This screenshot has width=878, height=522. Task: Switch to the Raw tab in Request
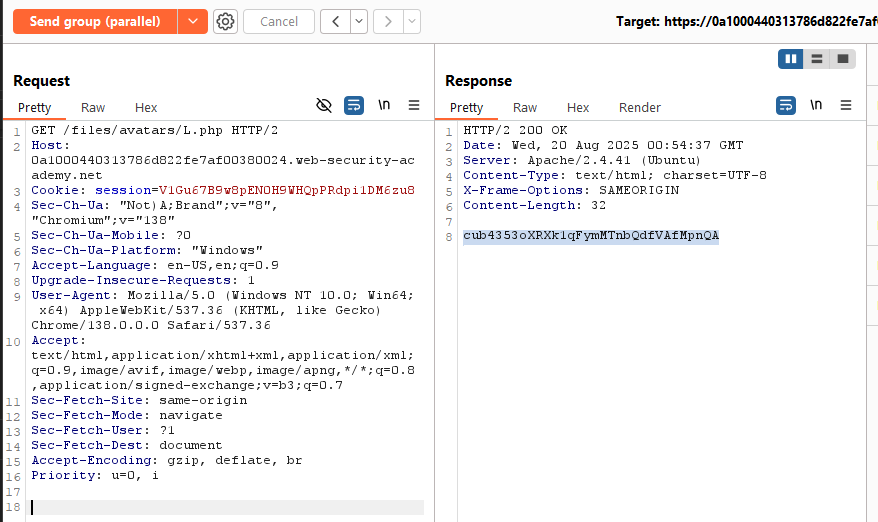point(93,107)
